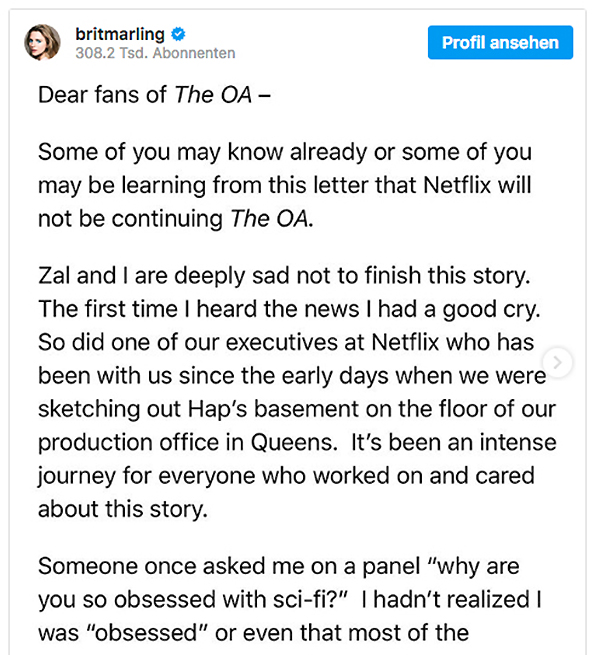This screenshot has width=600, height=655.
Task: Open britmarling's profile picture avatar
Action: (x=42, y=42)
